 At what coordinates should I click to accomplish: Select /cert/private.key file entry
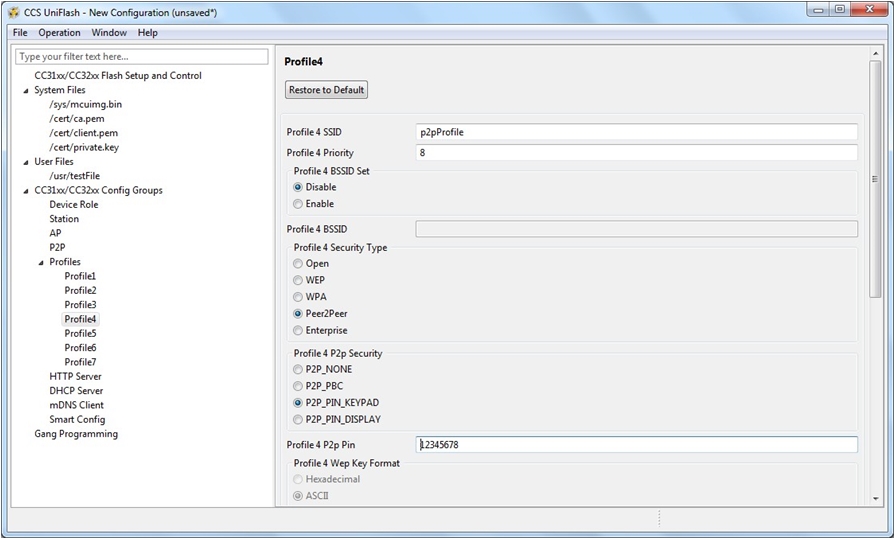pyautogui.click(x=84, y=147)
